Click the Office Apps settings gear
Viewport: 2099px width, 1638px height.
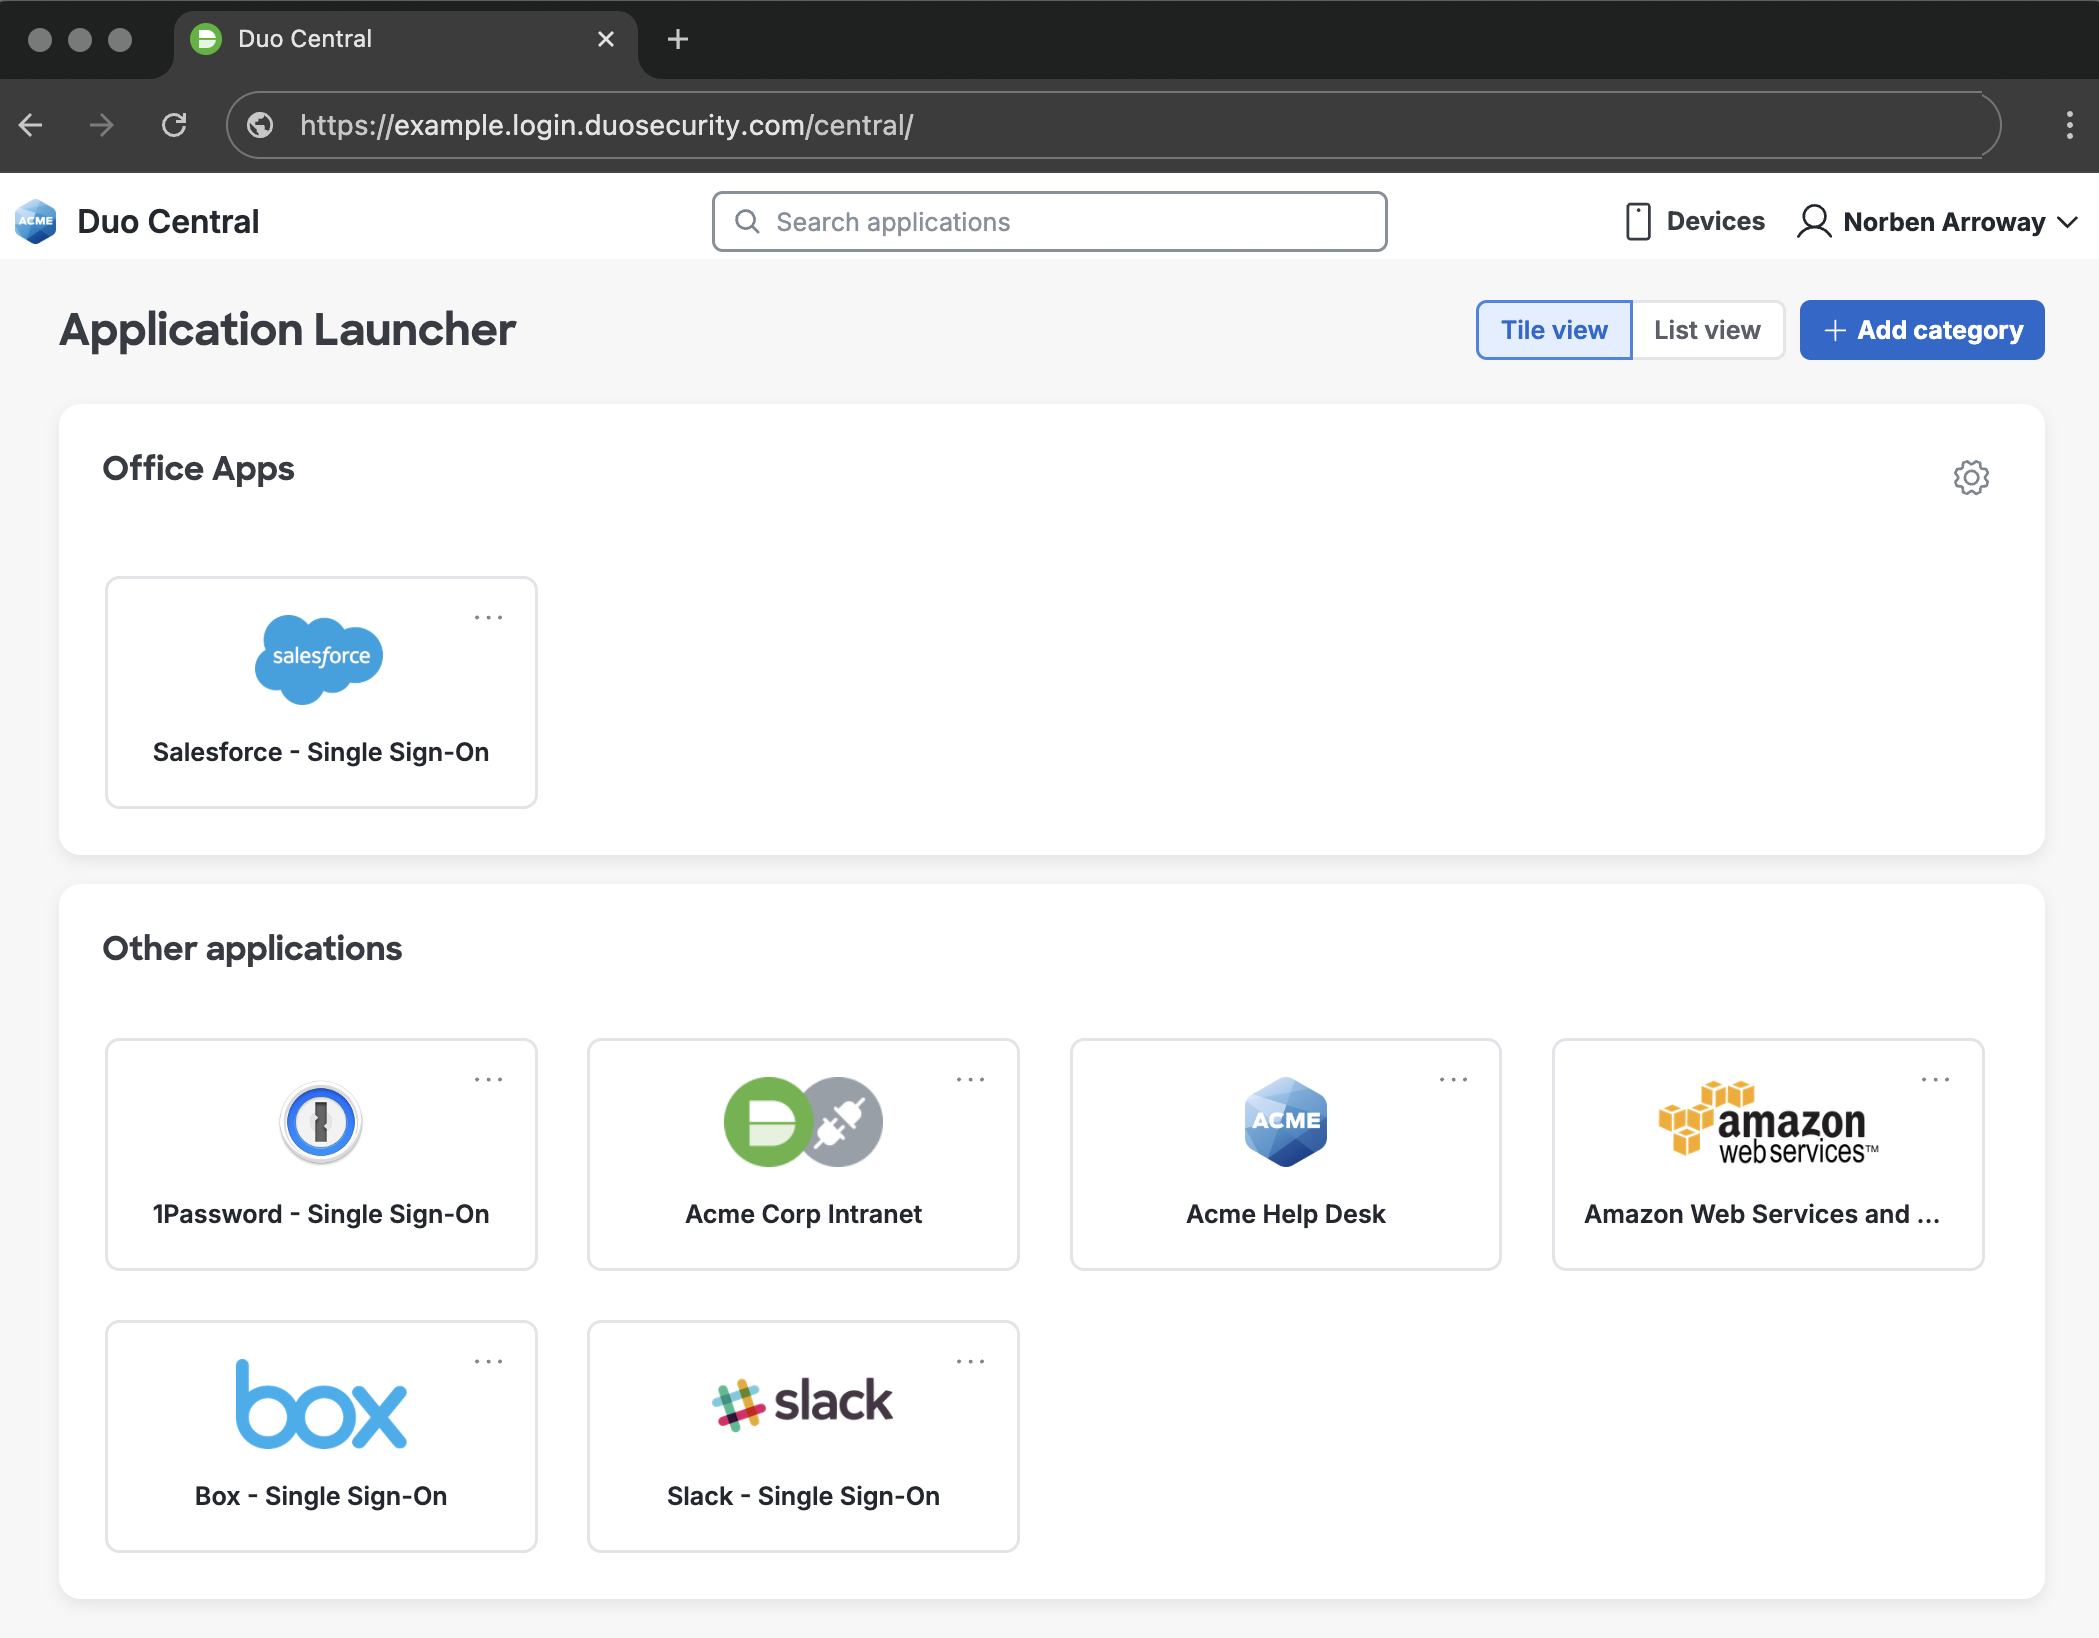[1970, 477]
